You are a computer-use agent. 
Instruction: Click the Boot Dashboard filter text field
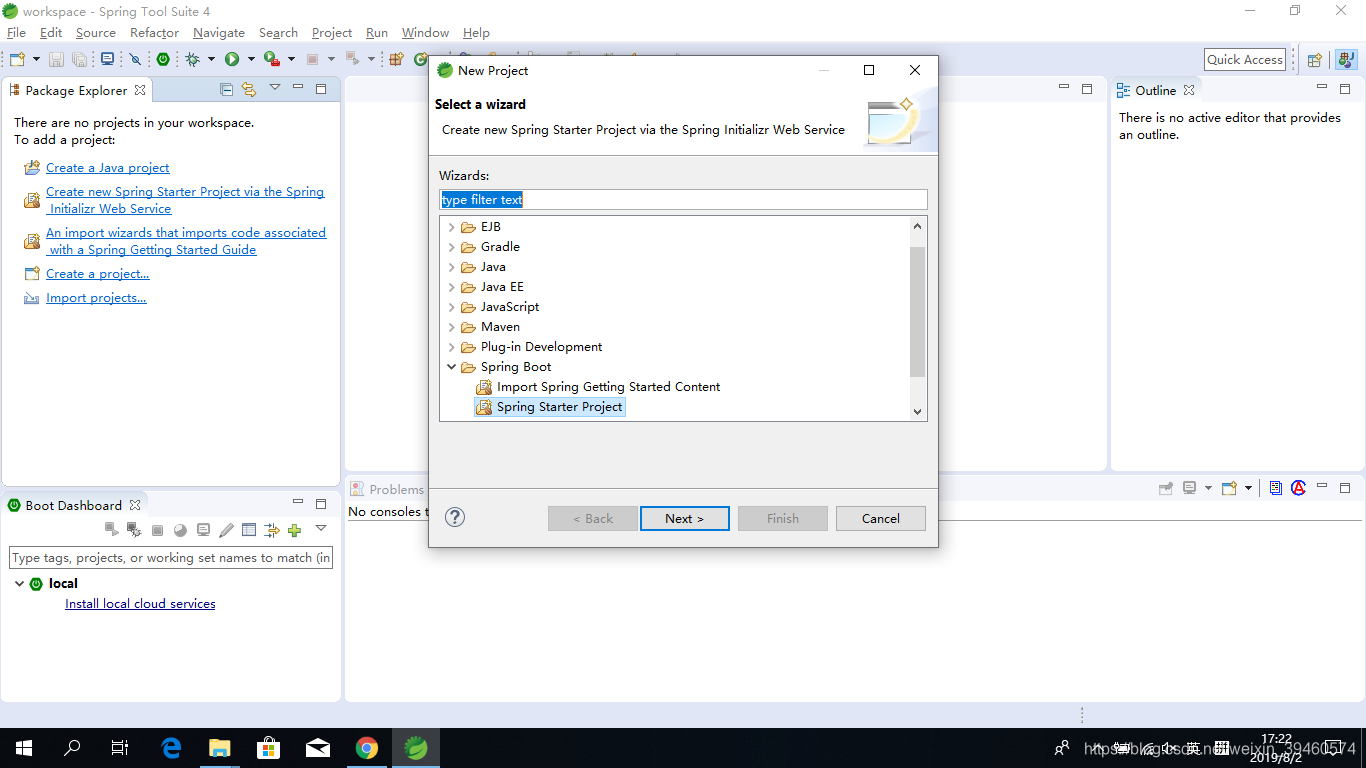171,558
